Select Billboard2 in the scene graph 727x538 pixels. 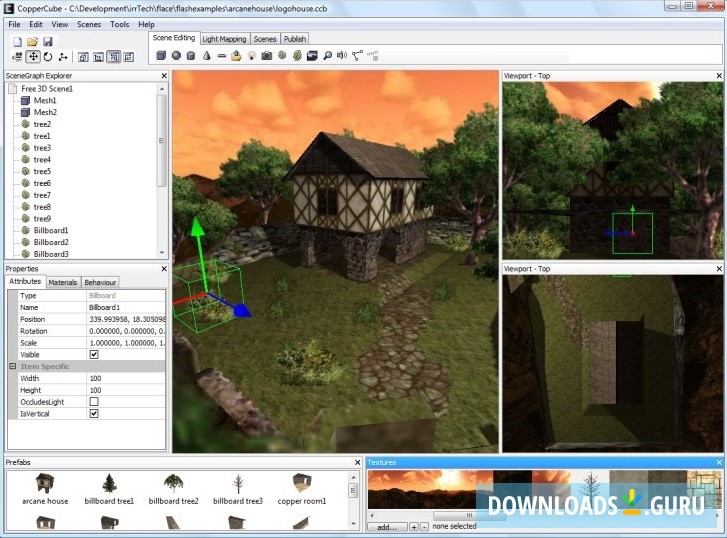[51, 242]
